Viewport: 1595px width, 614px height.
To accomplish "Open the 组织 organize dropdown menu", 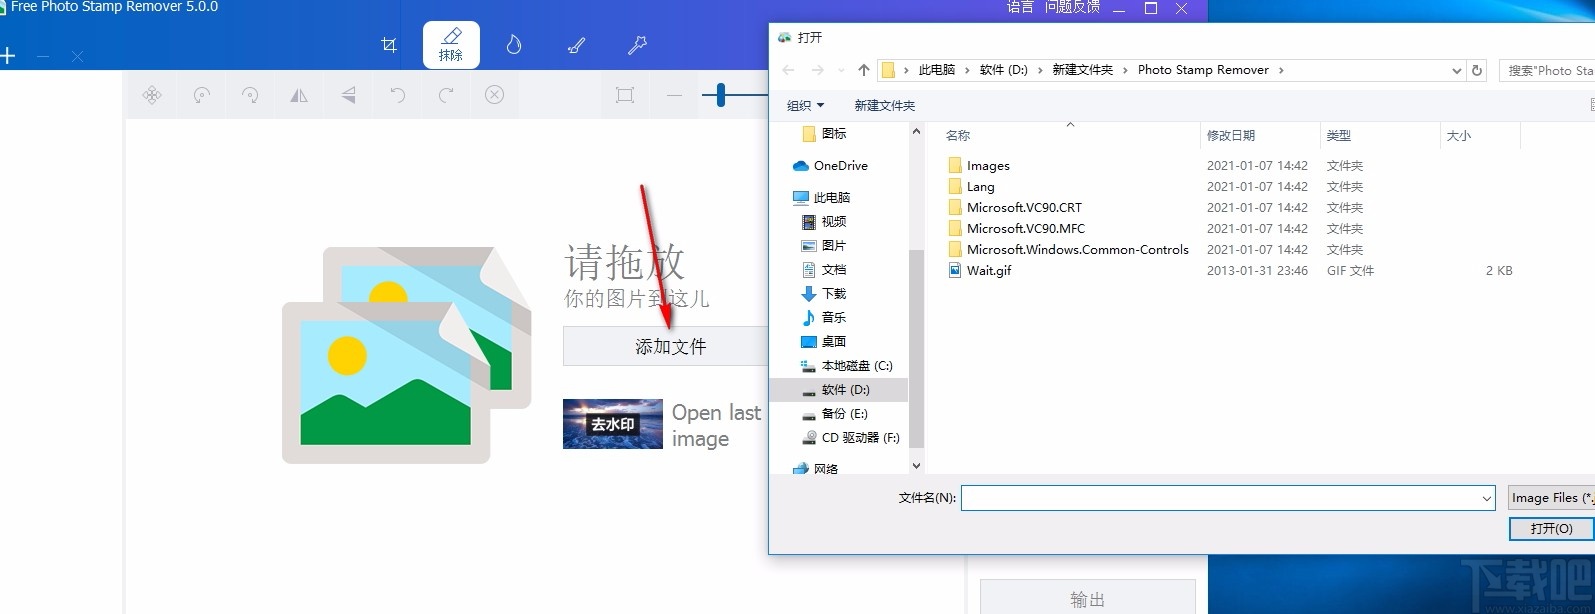I will pos(805,105).
